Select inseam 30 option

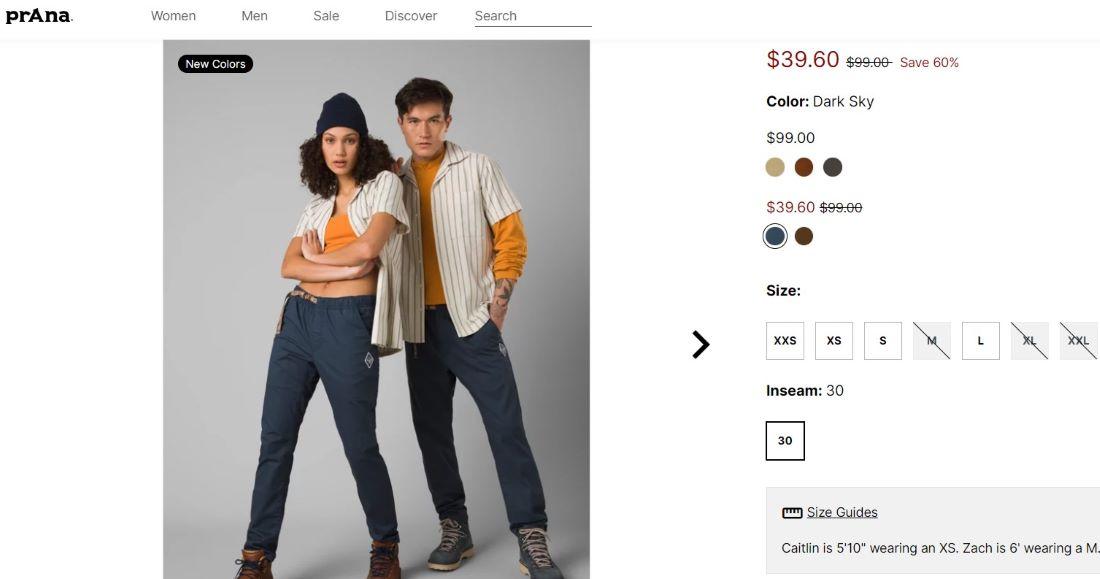(785, 441)
